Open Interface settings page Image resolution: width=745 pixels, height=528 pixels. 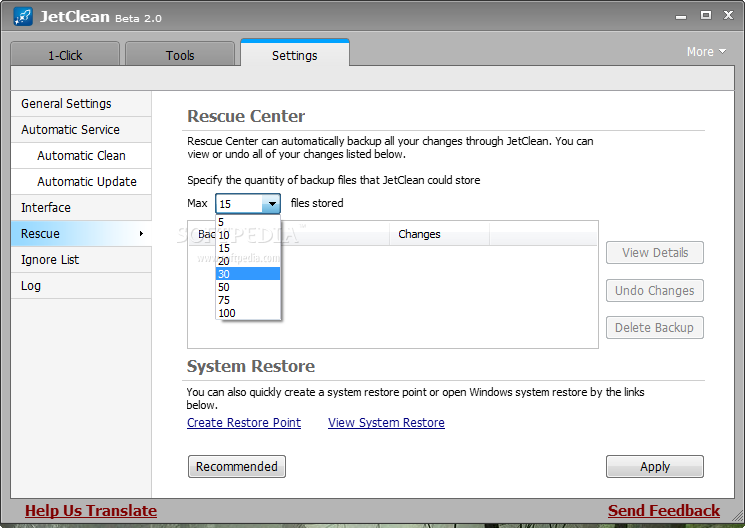(x=81, y=208)
